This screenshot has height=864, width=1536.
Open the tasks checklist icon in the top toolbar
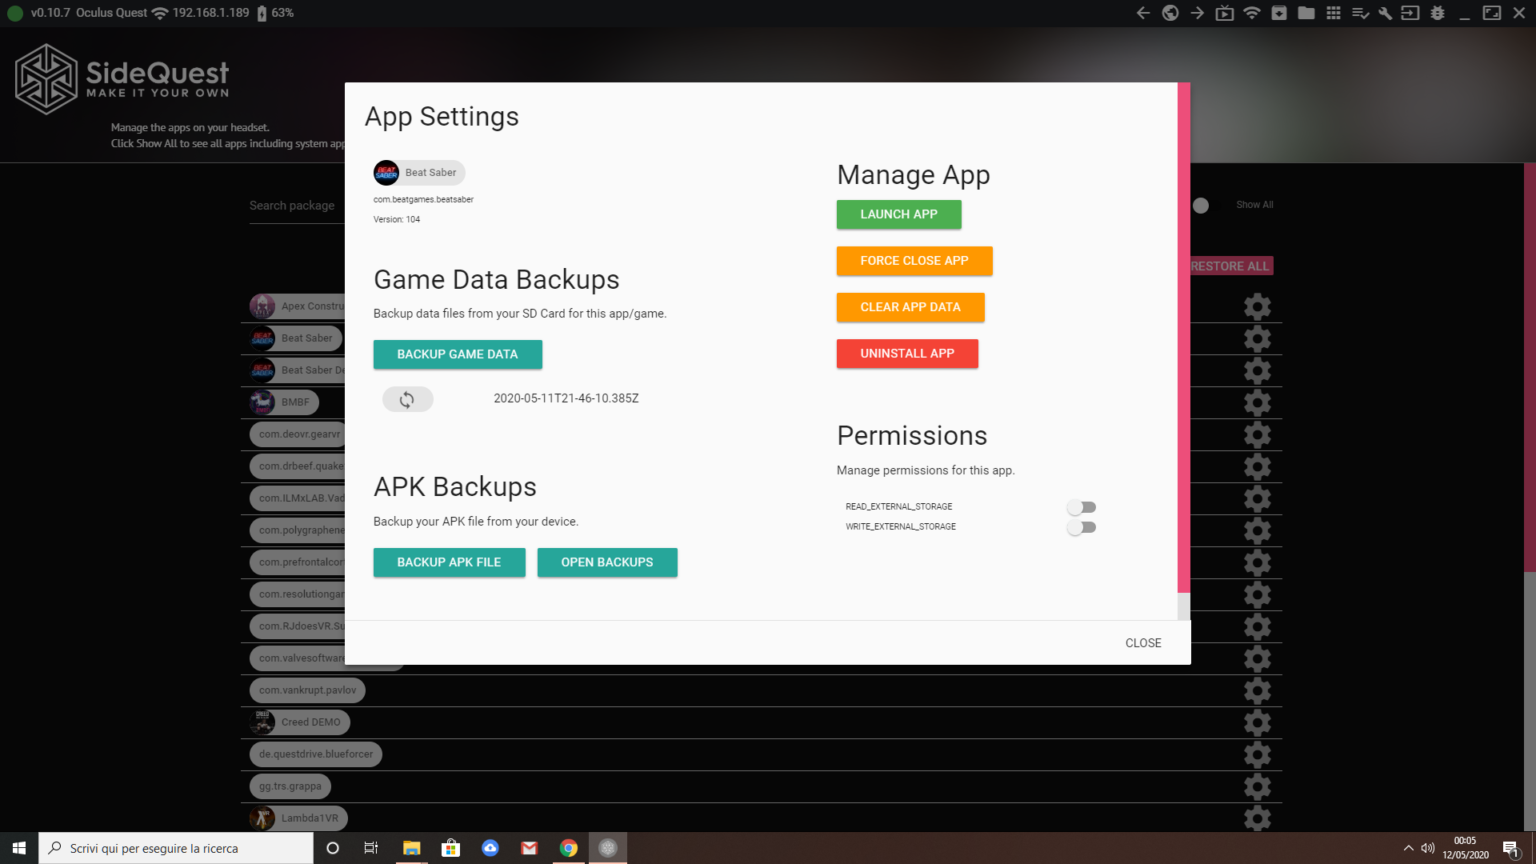1360,13
